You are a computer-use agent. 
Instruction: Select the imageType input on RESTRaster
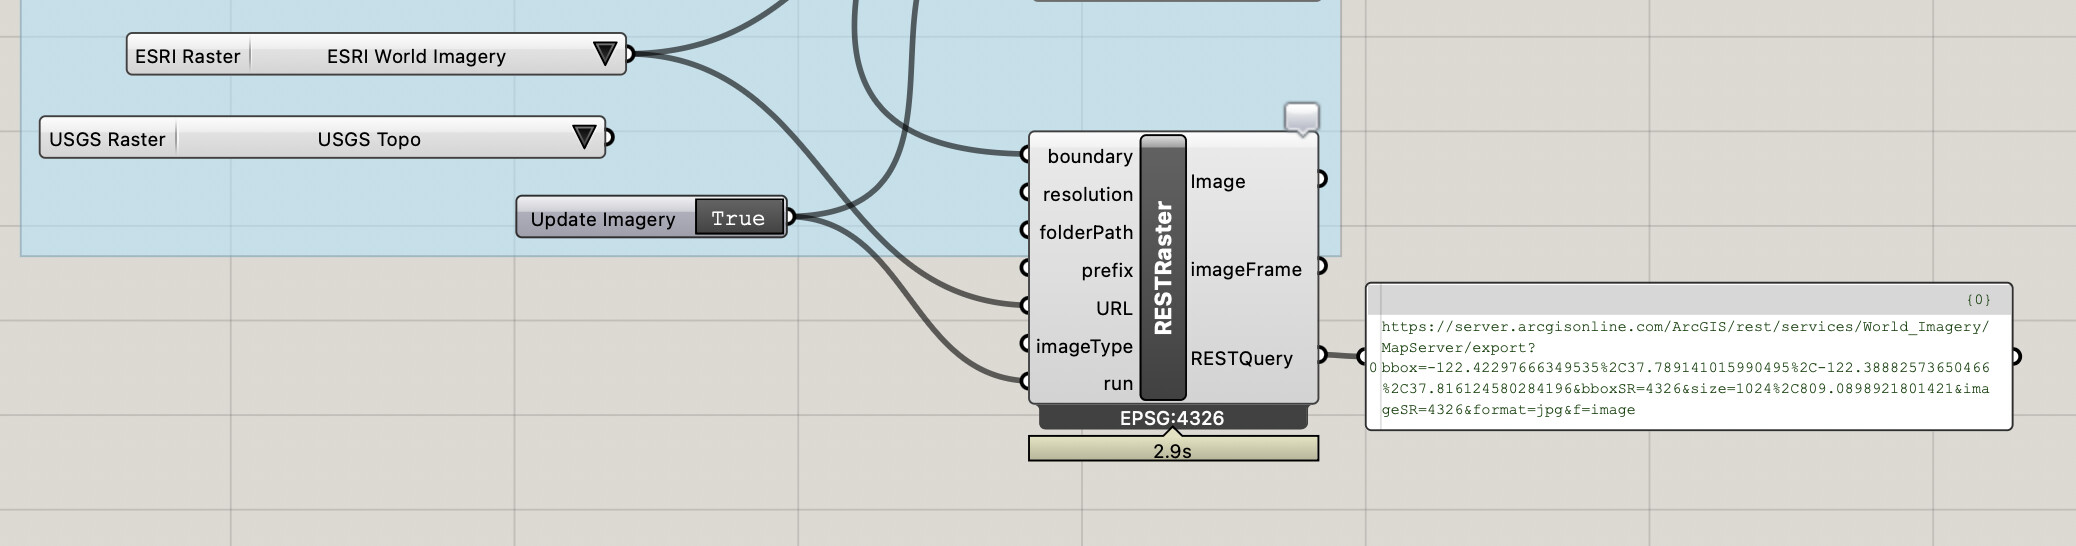pos(1084,346)
